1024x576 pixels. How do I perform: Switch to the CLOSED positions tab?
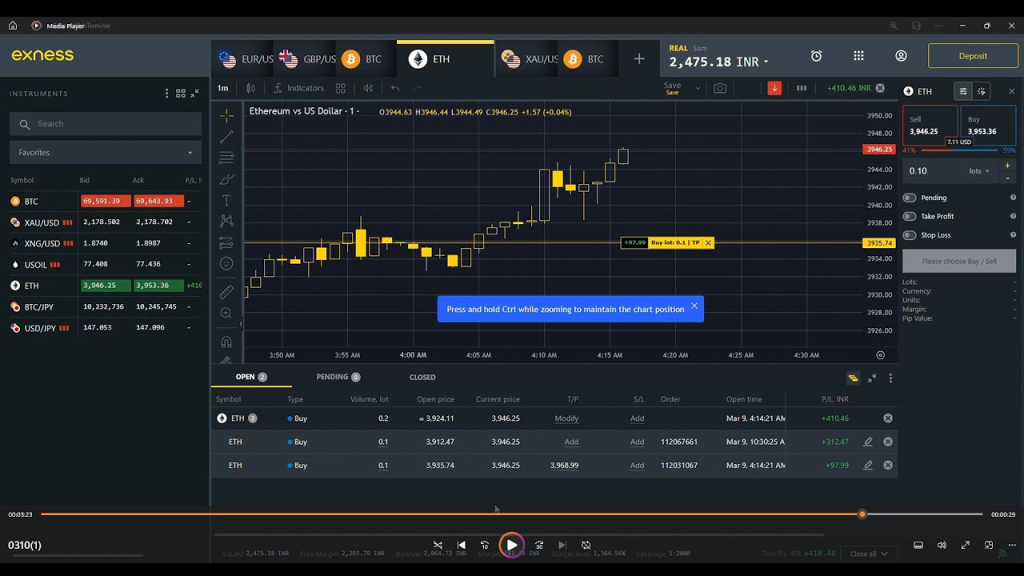(x=422, y=377)
